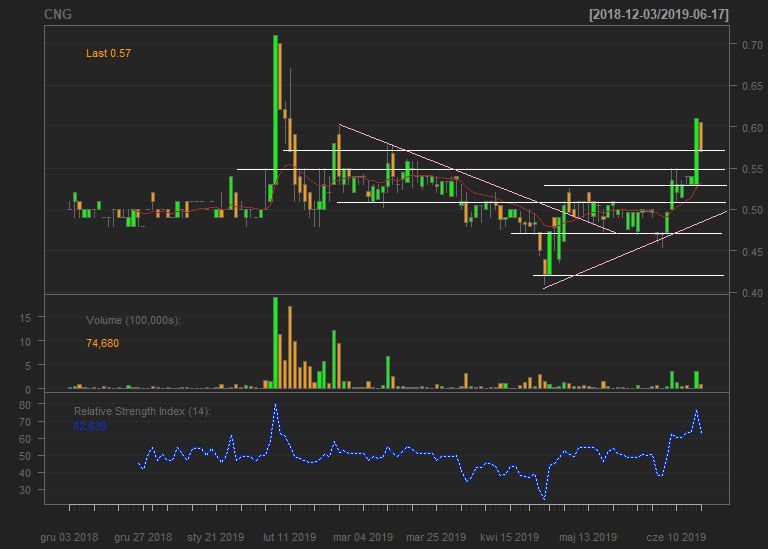768x549 pixels.
Task: Click the 'gru 03 2018' date label
Action: point(69,537)
